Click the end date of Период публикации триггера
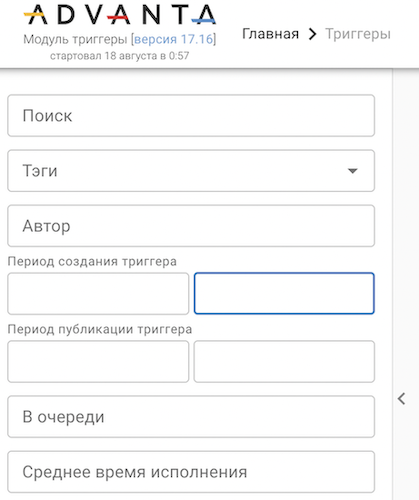 pyautogui.click(x=284, y=361)
